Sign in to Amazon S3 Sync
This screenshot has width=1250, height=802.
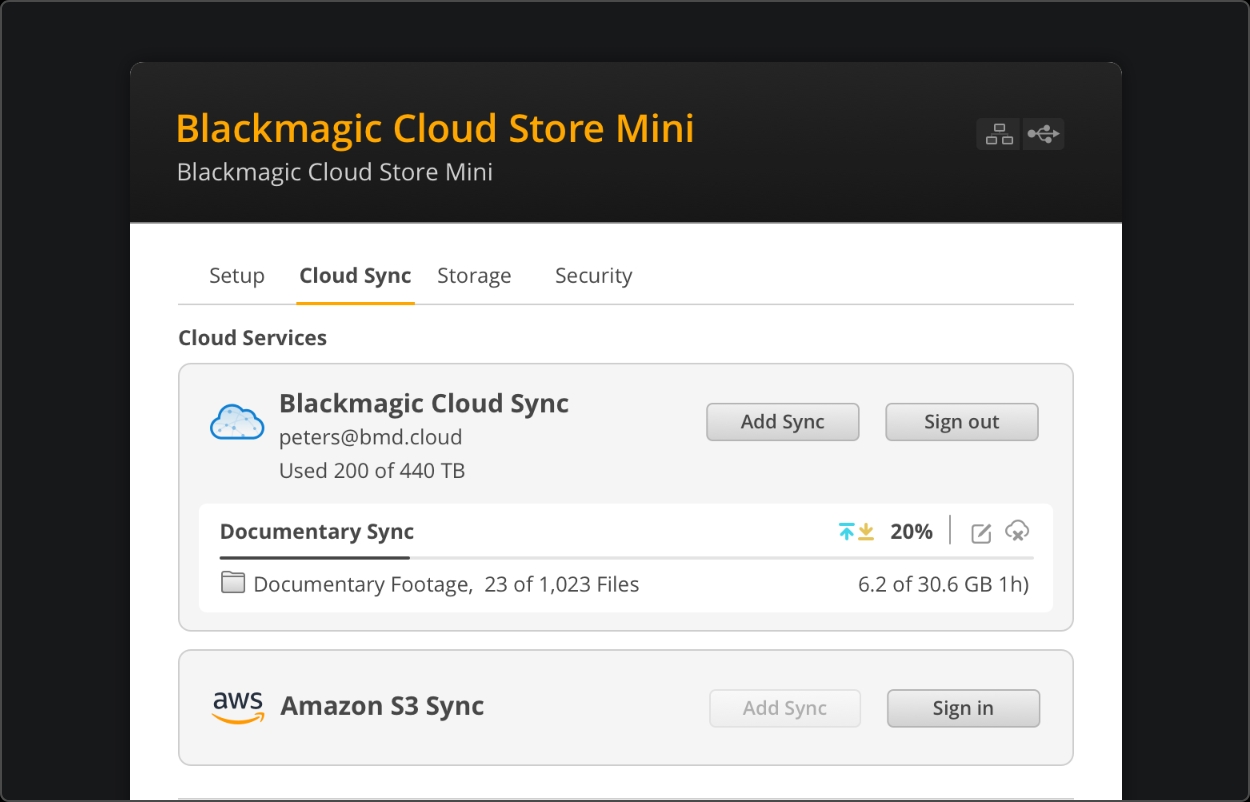coord(963,708)
